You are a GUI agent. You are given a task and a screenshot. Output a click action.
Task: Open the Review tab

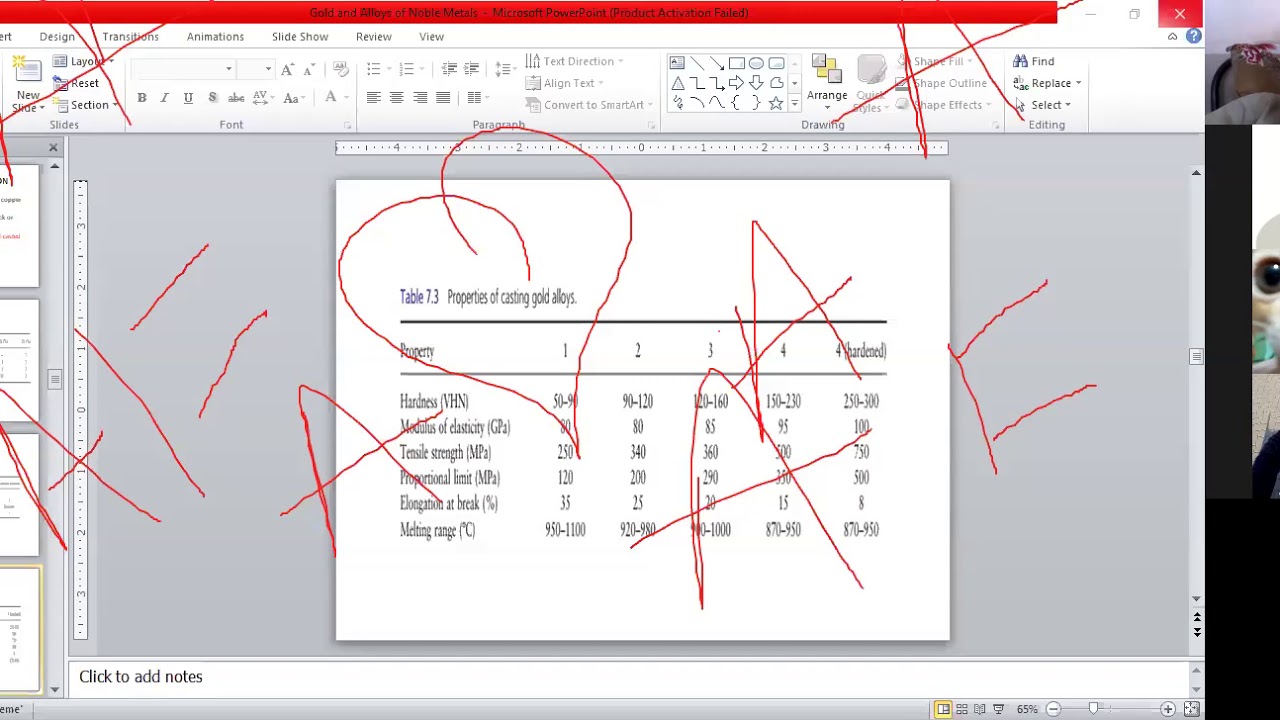click(374, 37)
